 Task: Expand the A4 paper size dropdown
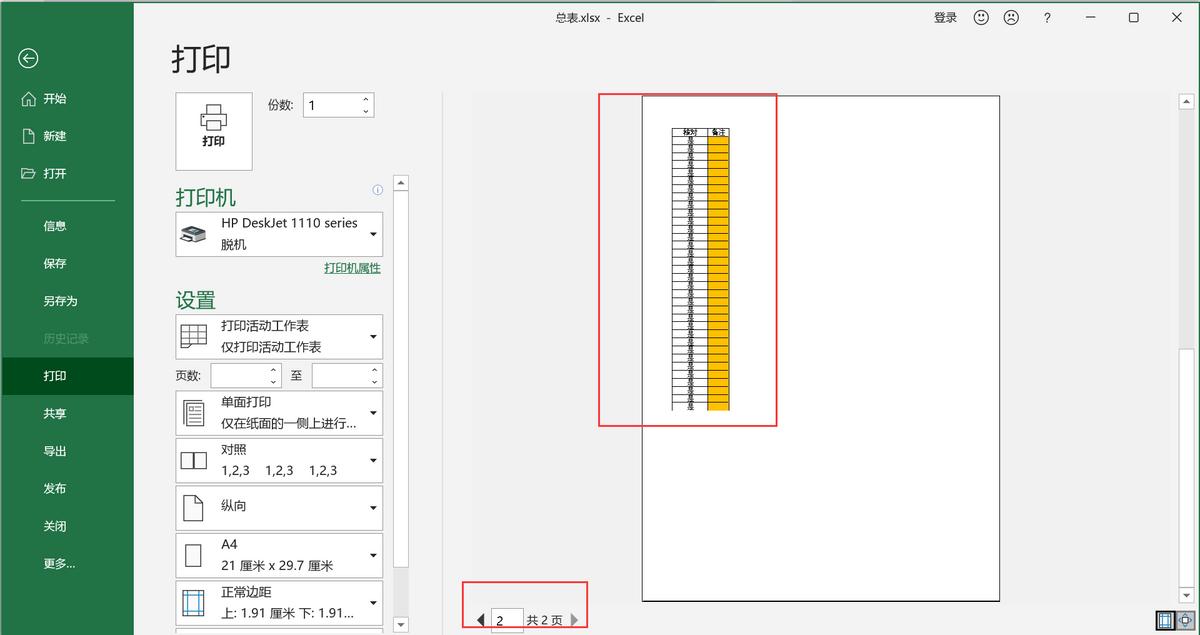click(279, 555)
